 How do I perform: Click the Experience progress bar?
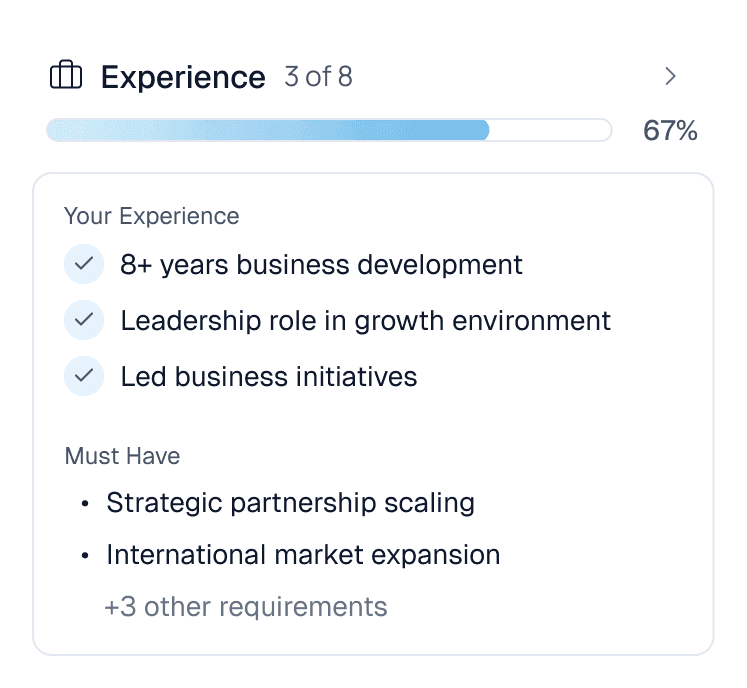pyautogui.click(x=329, y=130)
